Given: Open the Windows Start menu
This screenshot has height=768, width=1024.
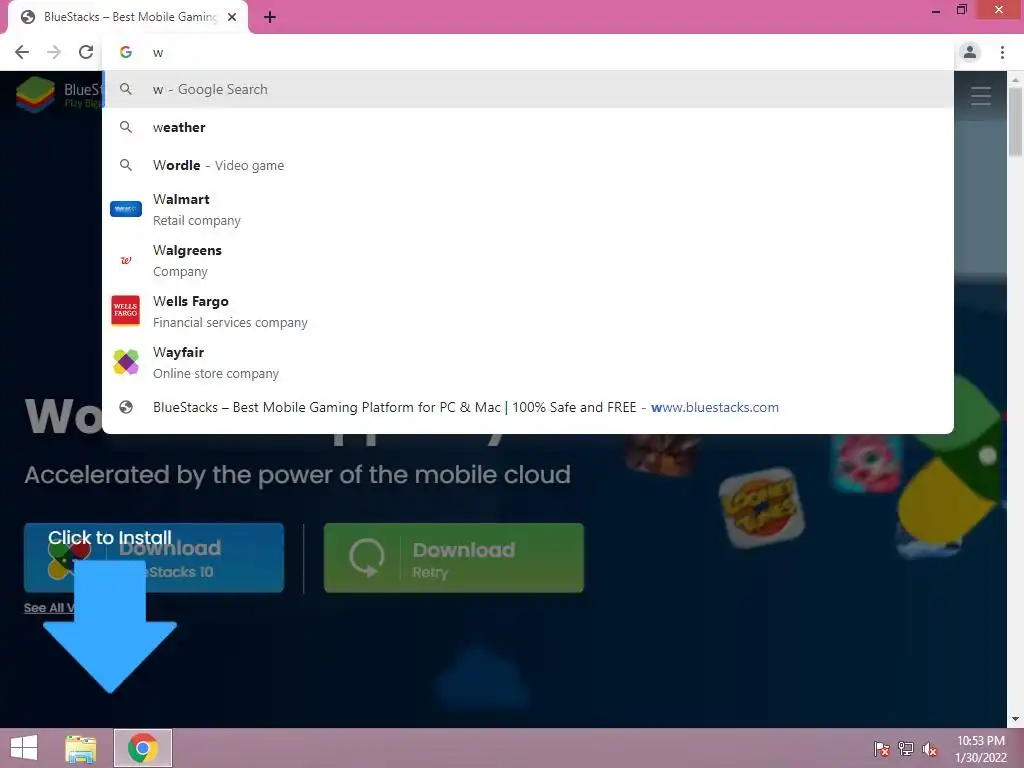Looking at the screenshot, I should pyautogui.click(x=24, y=748).
